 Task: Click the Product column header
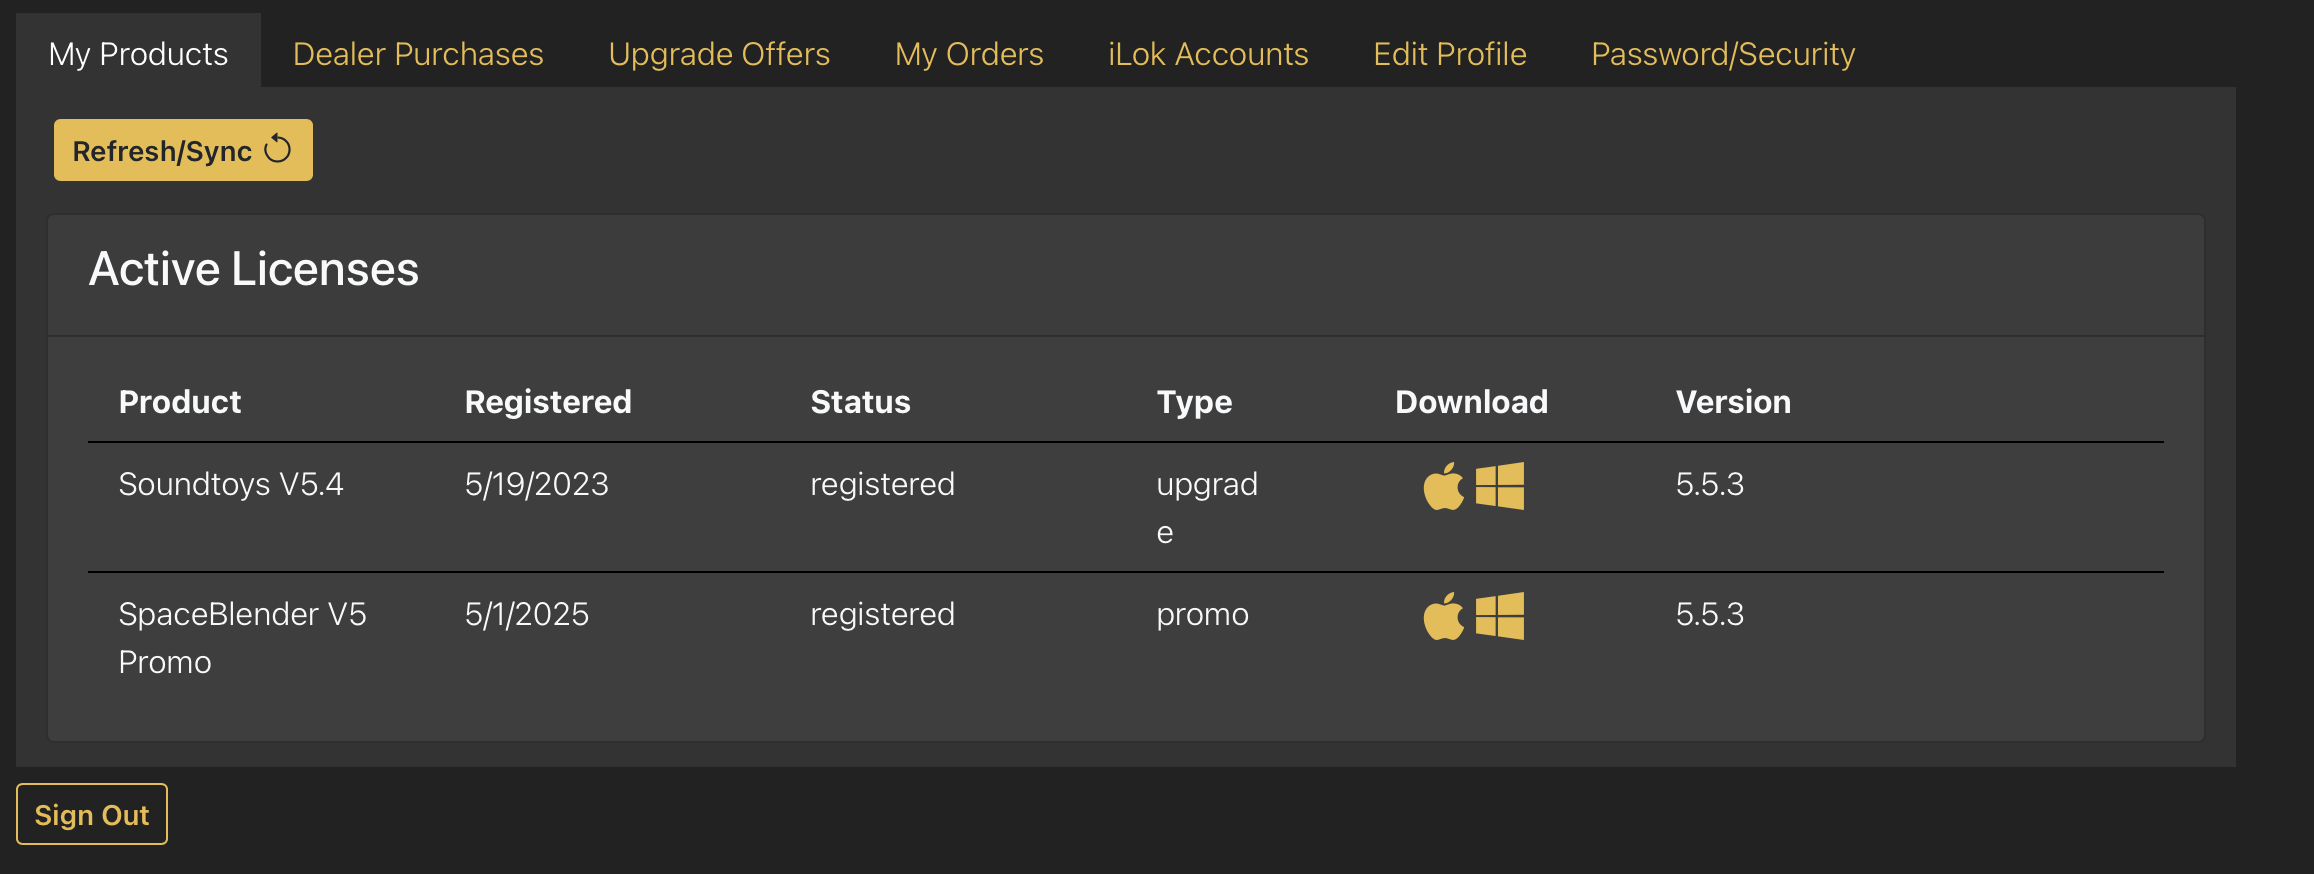pyautogui.click(x=180, y=402)
